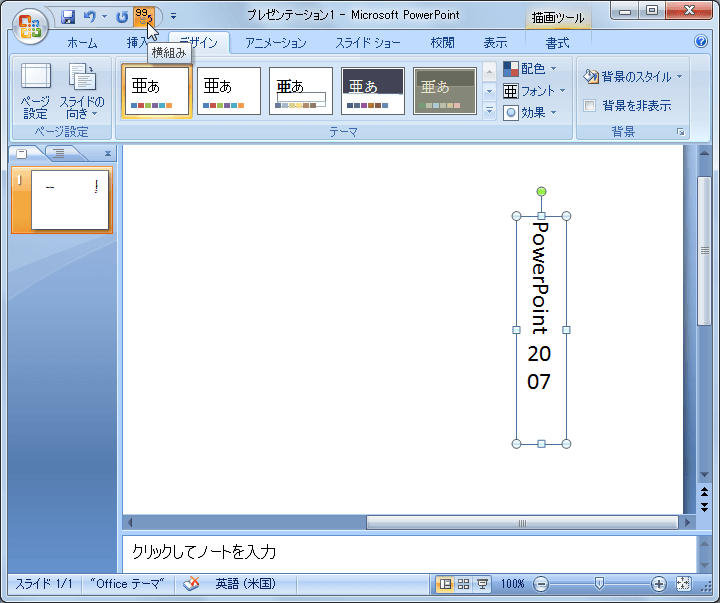Click the spell check status icon
This screenshot has height=603, width=720.
[x=191, y=584]
